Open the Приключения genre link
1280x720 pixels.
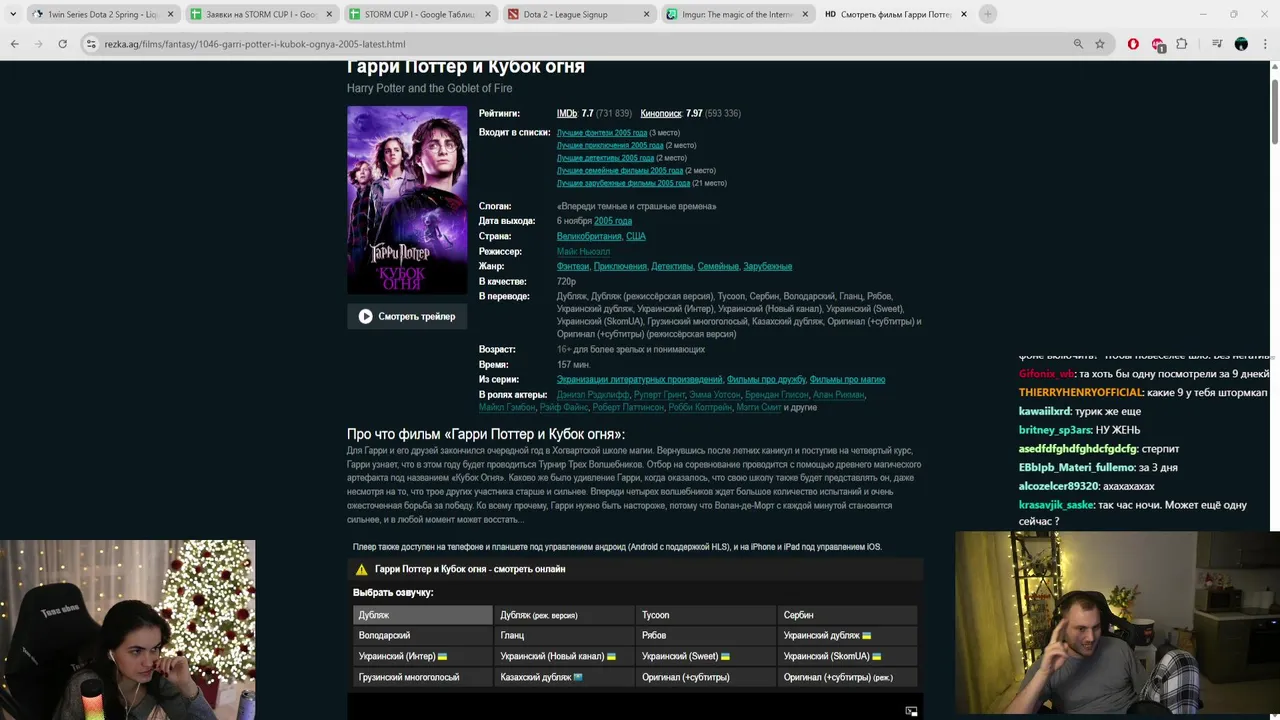620,267
